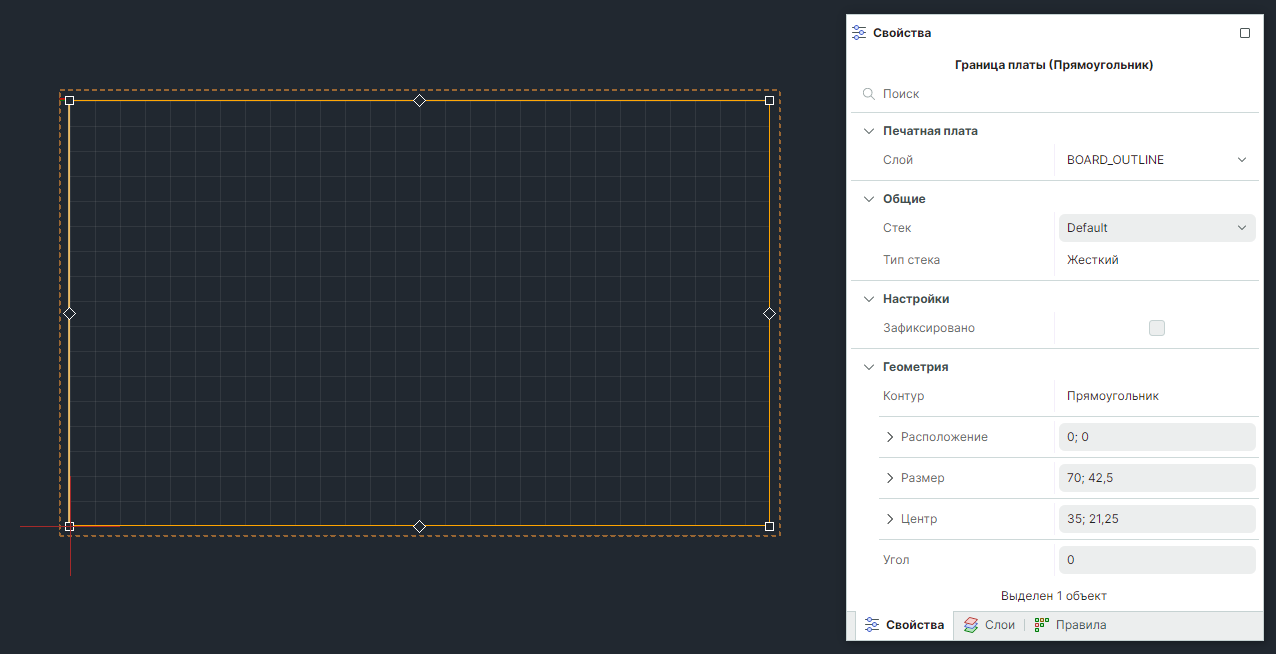Expand the Размер property row
Image resolution: width=1276 pixels, height=654 pixels.
(x=890, y=478)
